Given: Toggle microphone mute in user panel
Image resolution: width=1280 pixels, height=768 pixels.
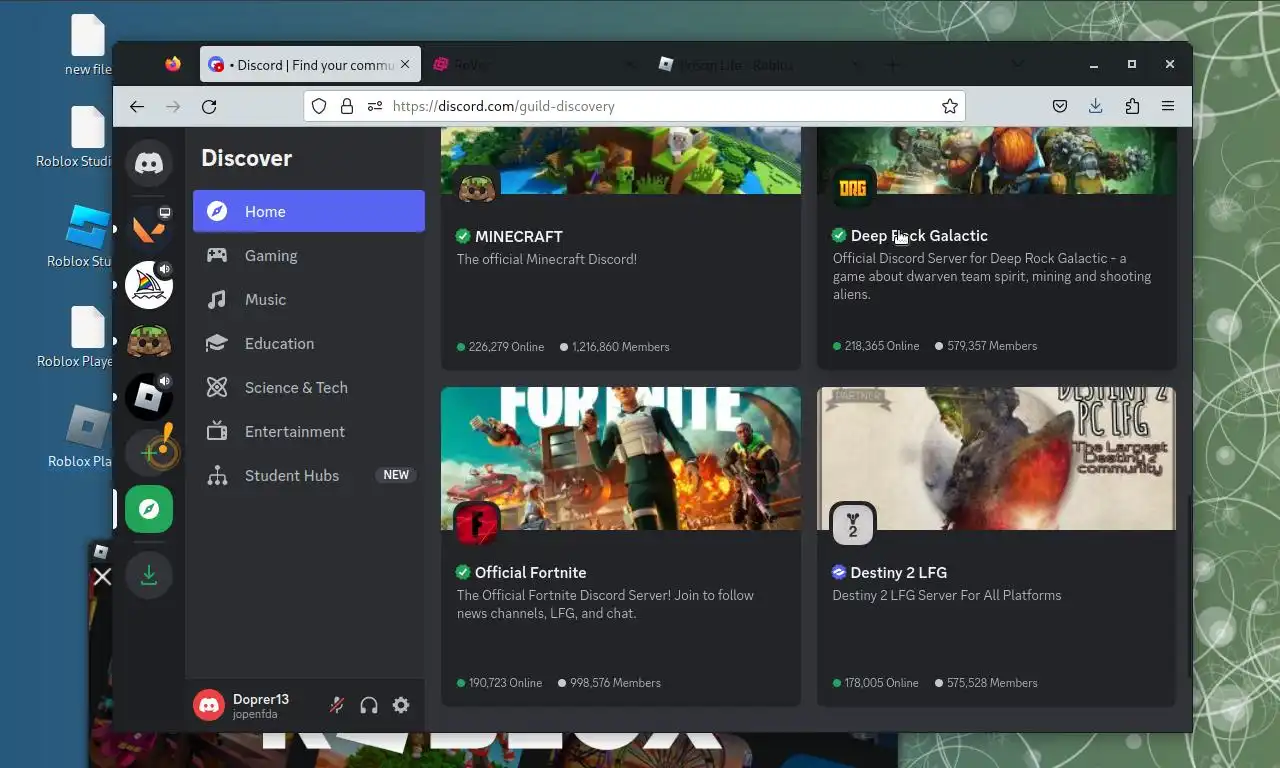Looking at the screenshot, I should click(337, 705).
